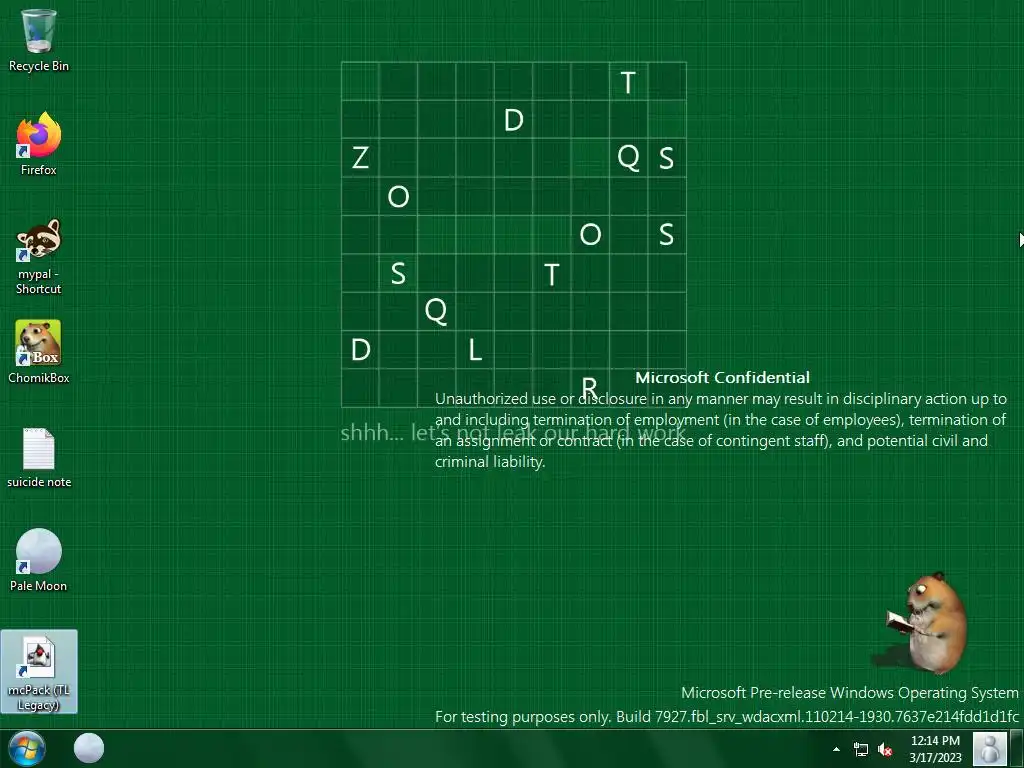Click the build 7927 watermark text
Screen dimensions: 1024x768
point(726,716)
